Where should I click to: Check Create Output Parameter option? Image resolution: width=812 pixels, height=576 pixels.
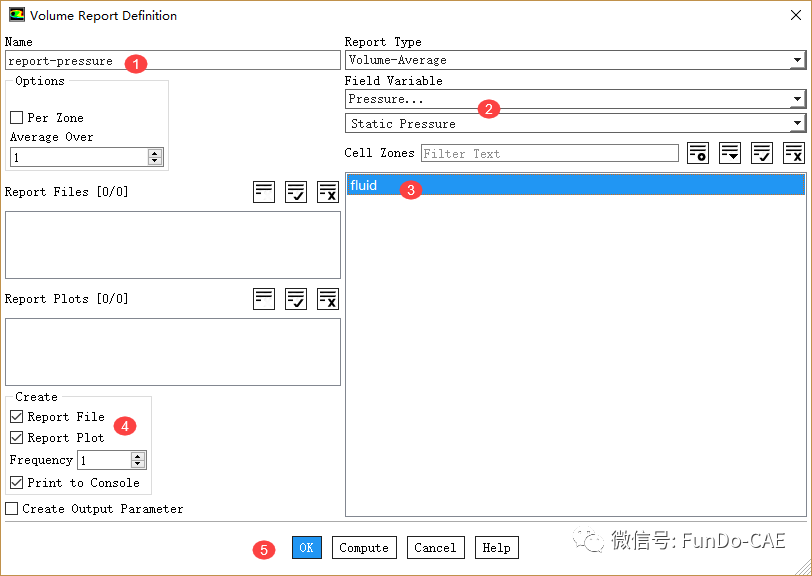point(12,509)
